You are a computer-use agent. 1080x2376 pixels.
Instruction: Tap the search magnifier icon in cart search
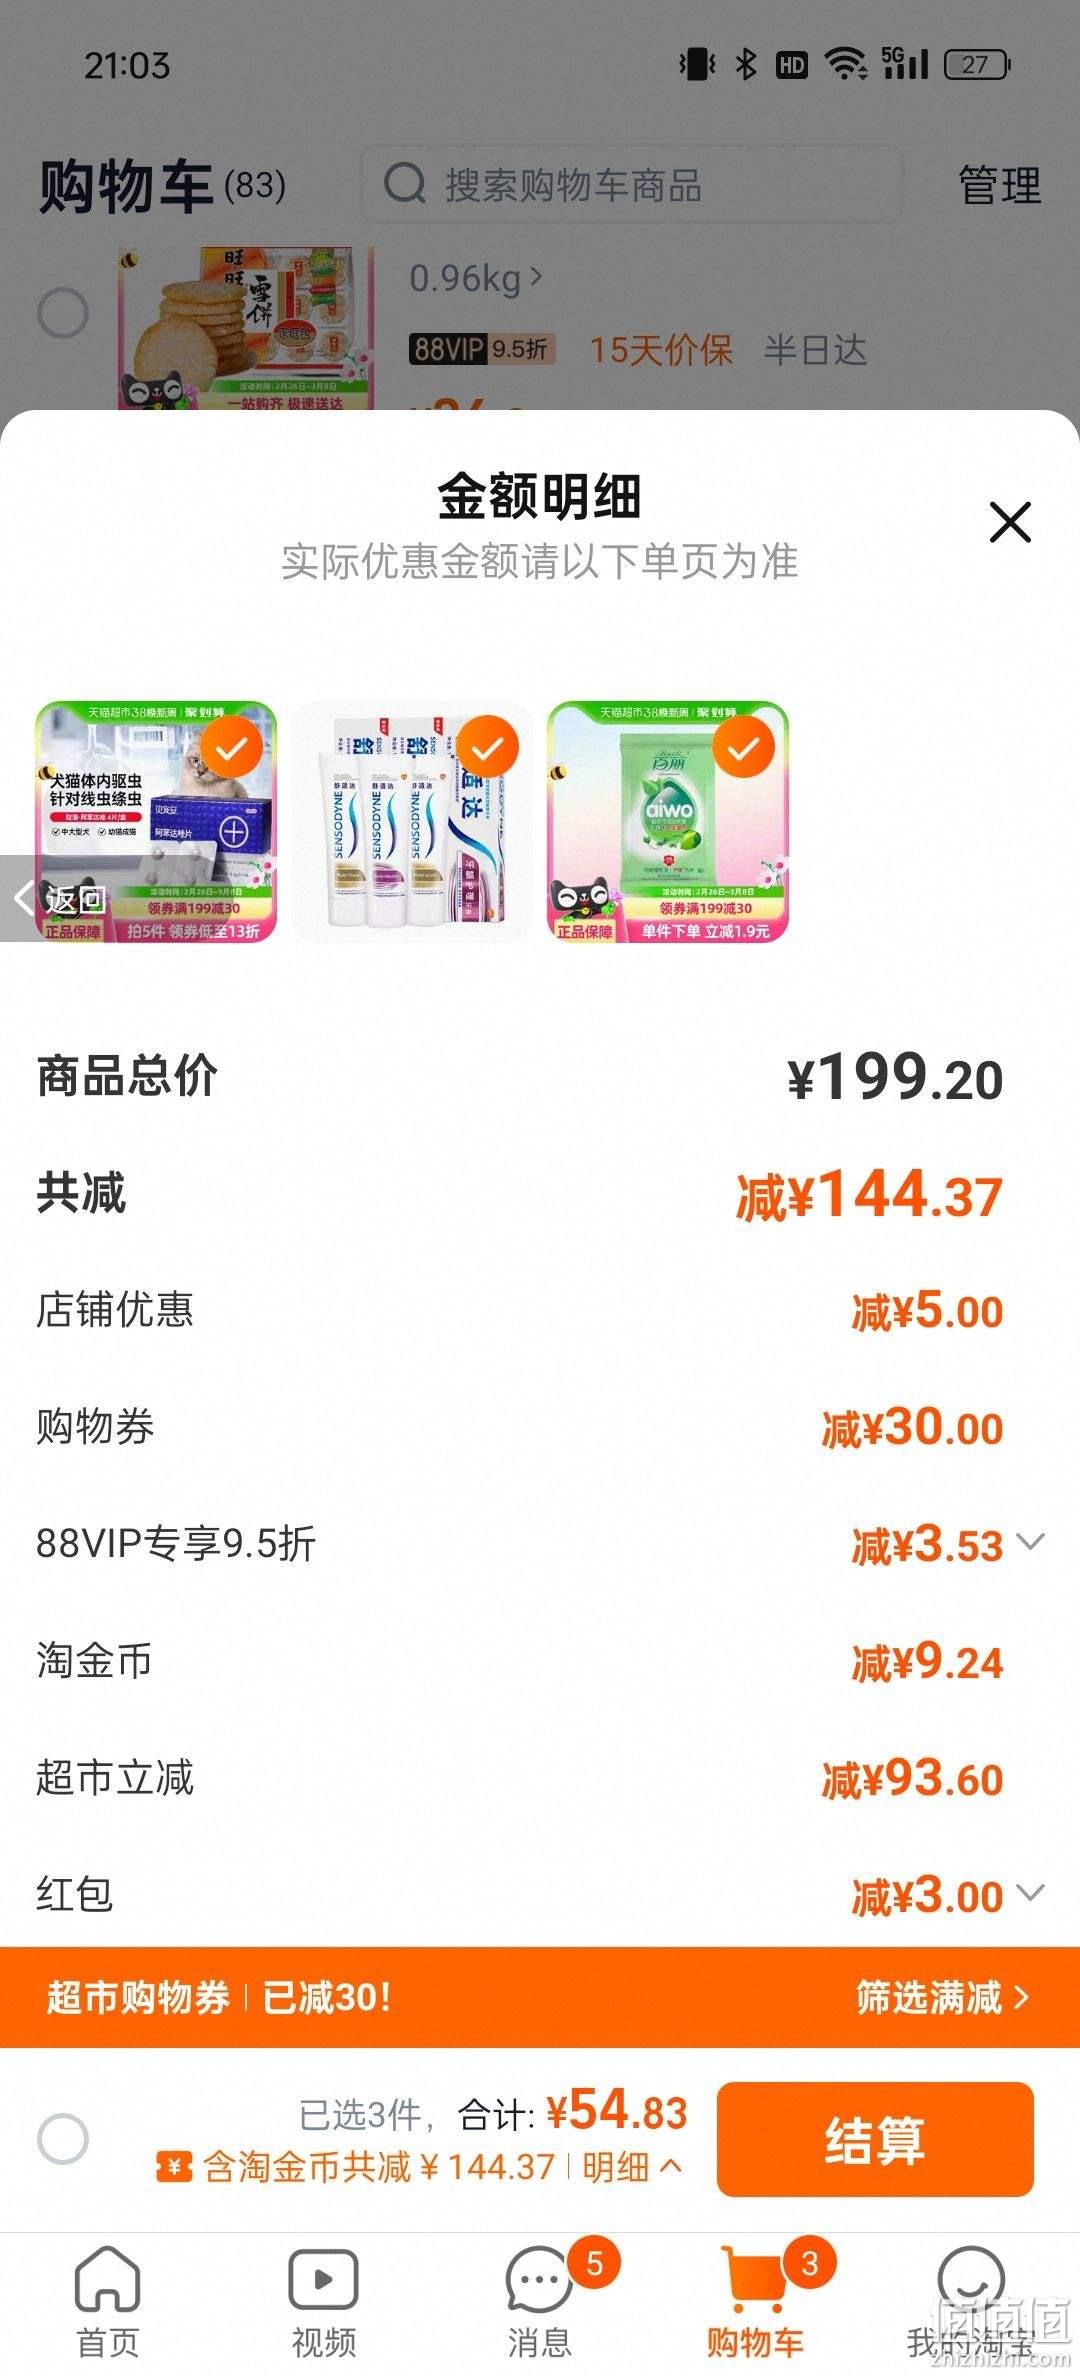405,184
